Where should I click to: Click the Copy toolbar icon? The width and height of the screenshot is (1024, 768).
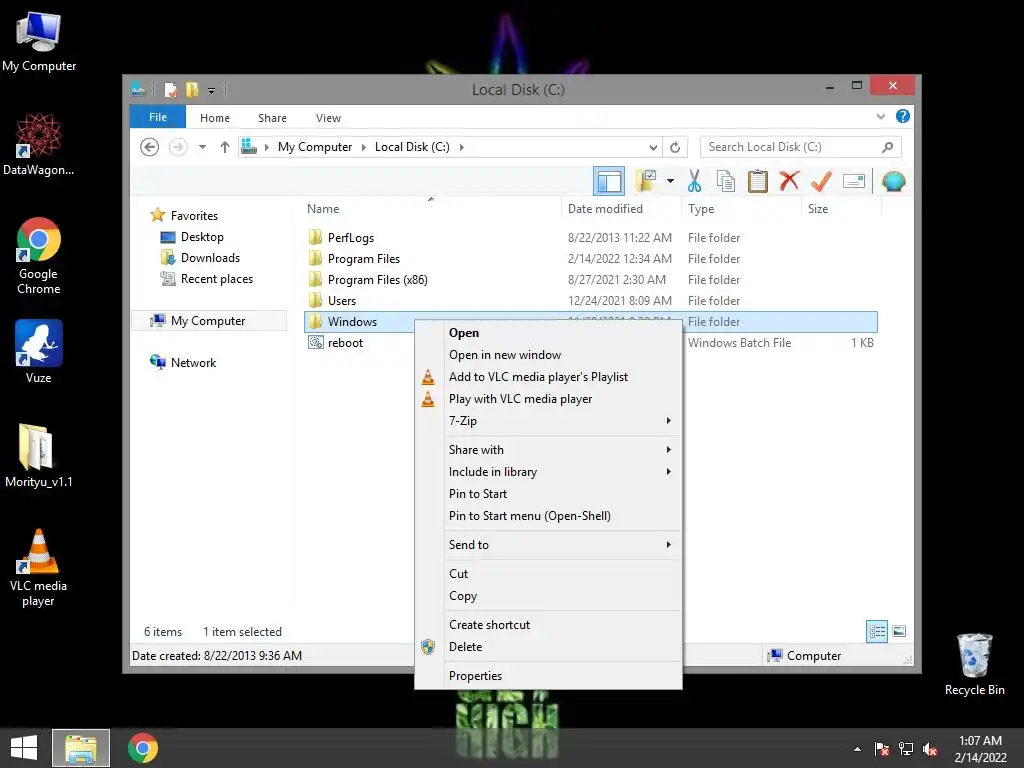click(x=726, y=181)
